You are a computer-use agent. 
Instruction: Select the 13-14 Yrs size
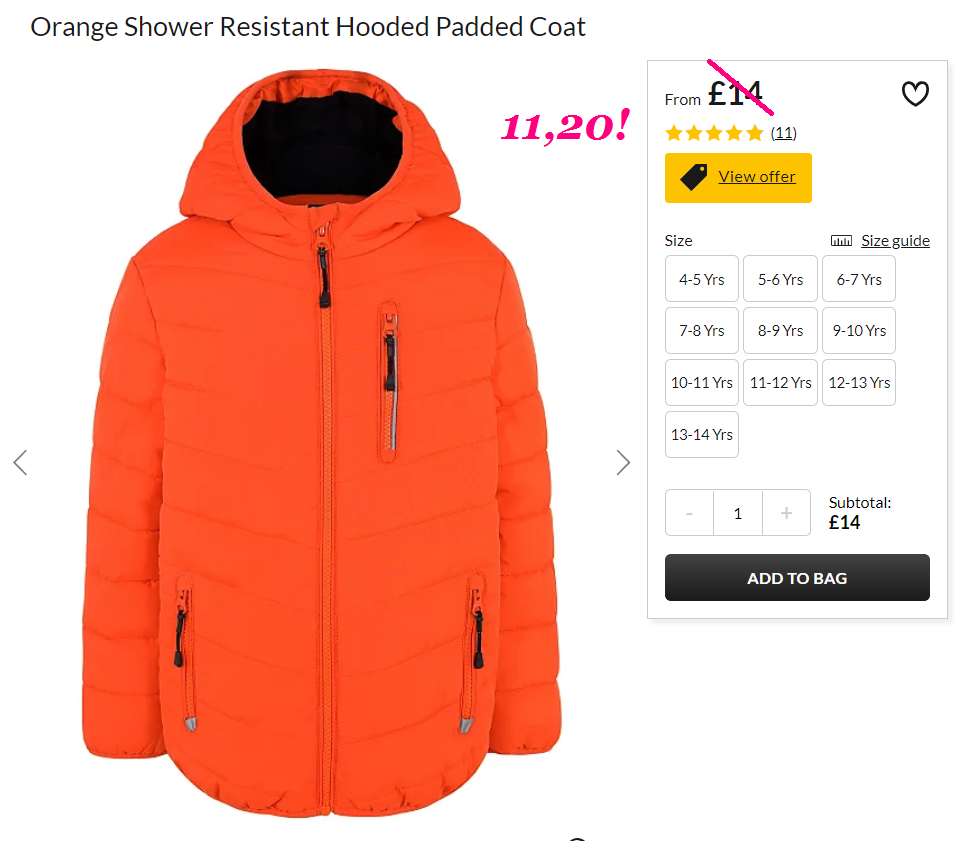pos(702,435)
